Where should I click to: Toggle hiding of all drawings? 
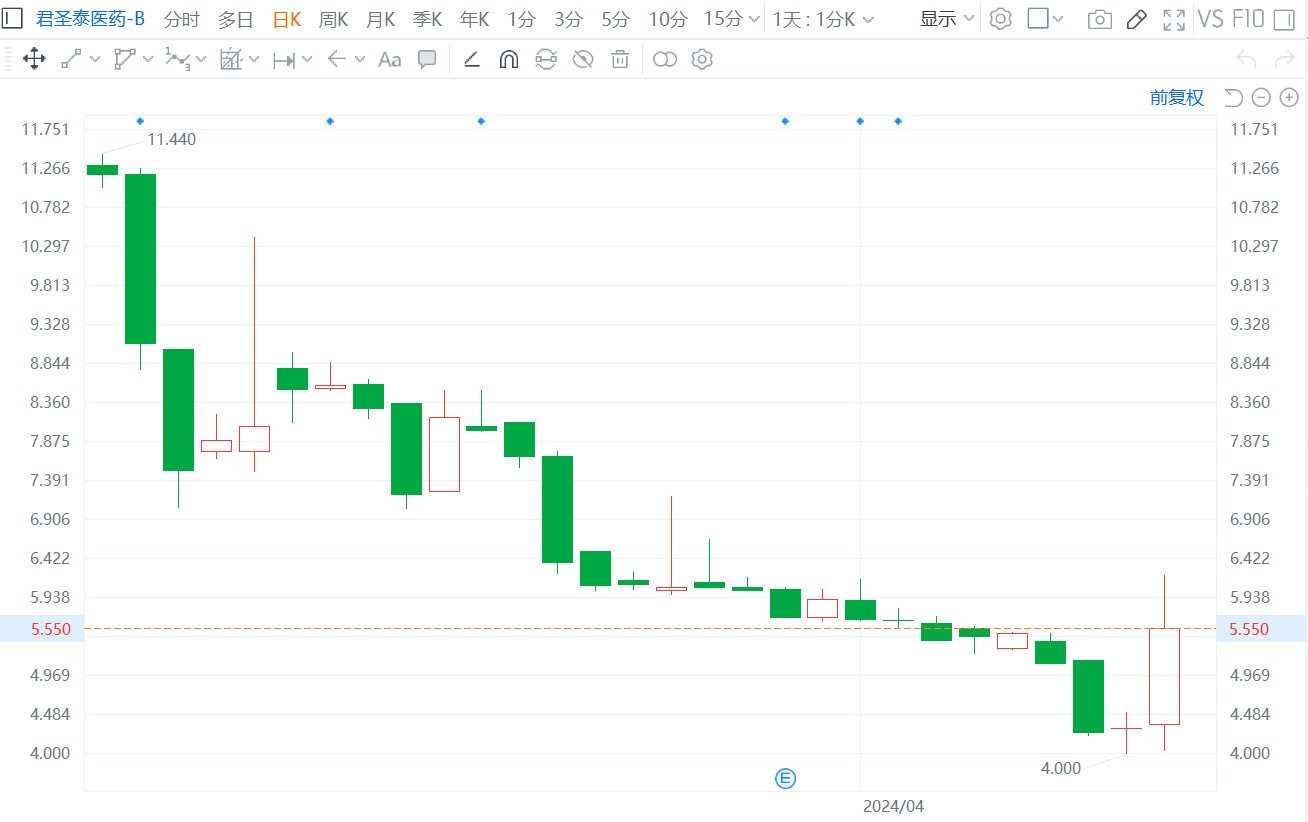pos(583,60)
